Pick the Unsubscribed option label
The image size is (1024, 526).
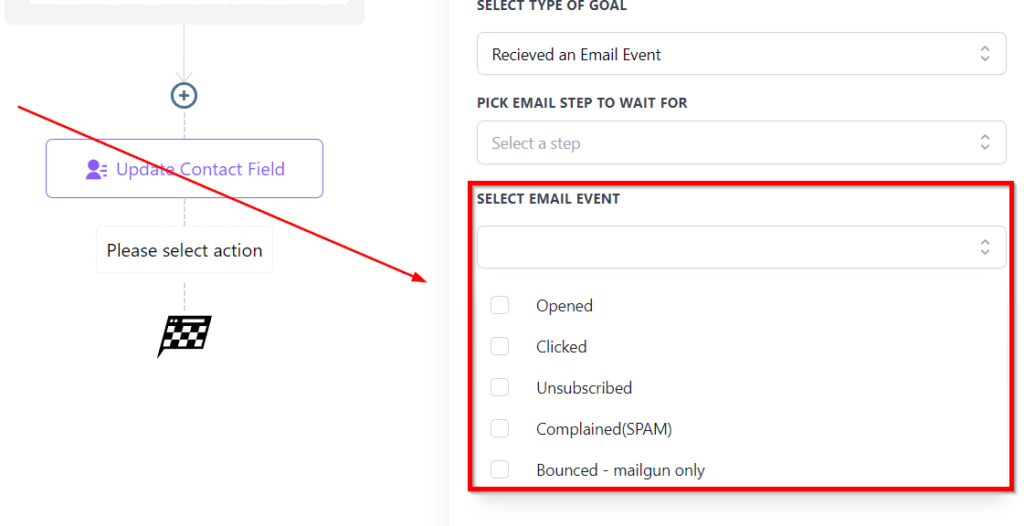tap(584, 388)
